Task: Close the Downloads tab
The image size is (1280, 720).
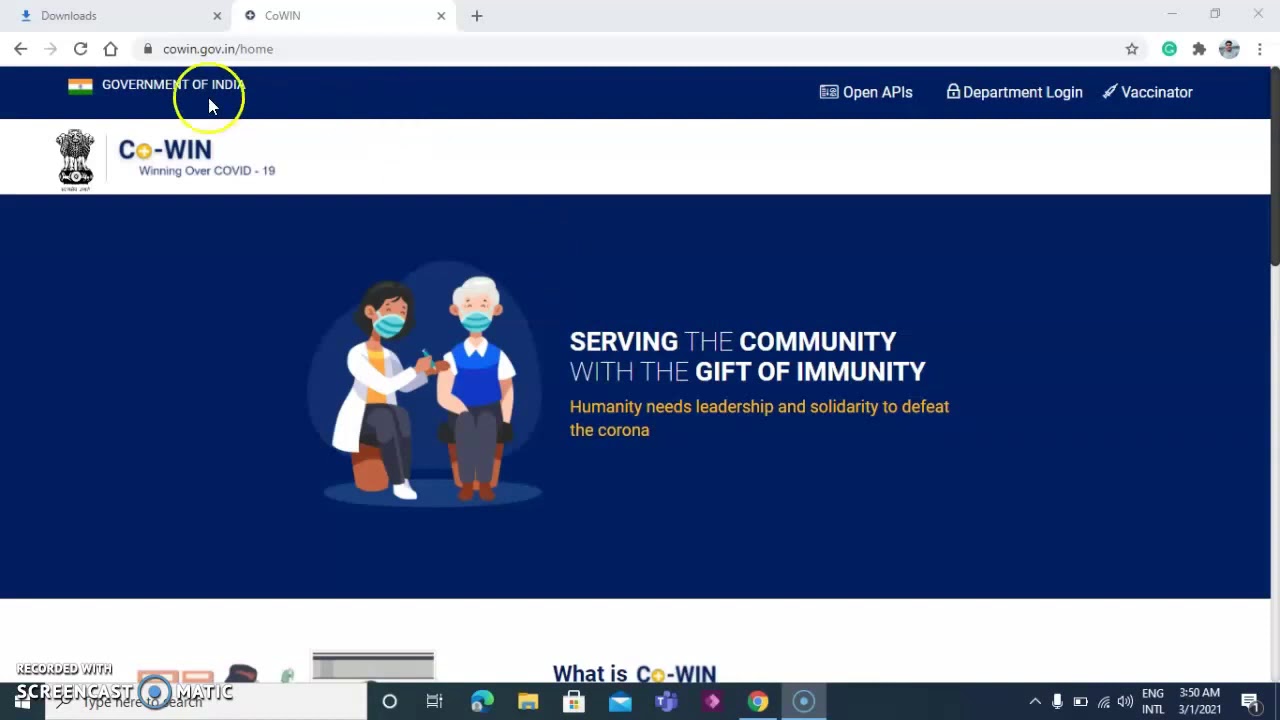Action: [217, 16]
